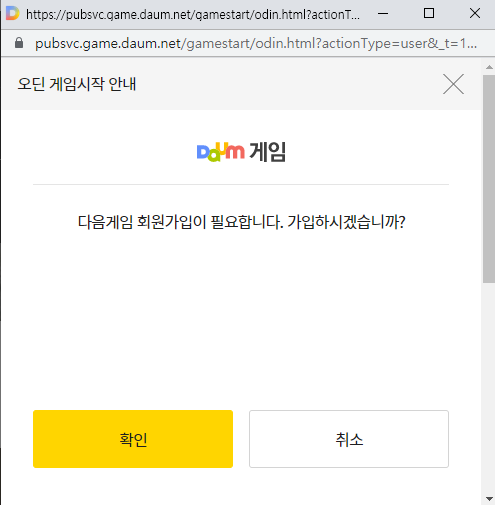Click the pubsvc.game.daum.net address bar URL
This screenshot has height=505, width=495.
256,43
